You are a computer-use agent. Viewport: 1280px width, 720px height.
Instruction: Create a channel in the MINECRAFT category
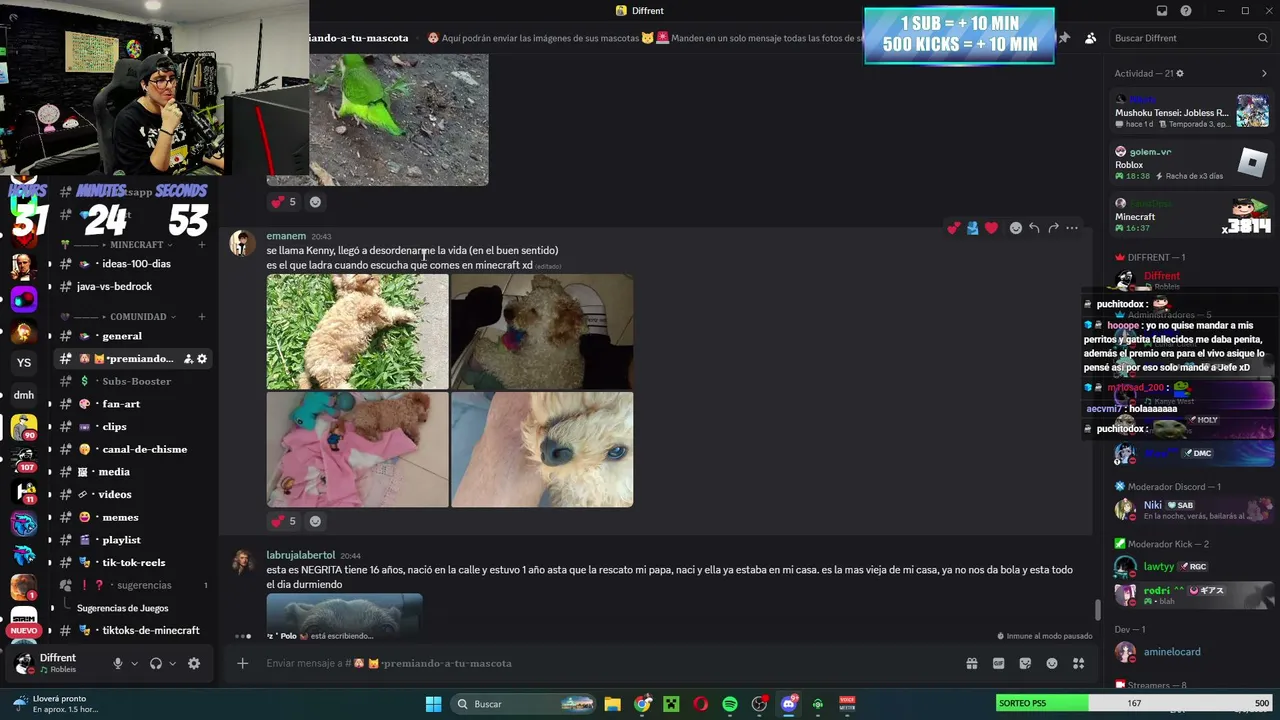coord(201,245)
